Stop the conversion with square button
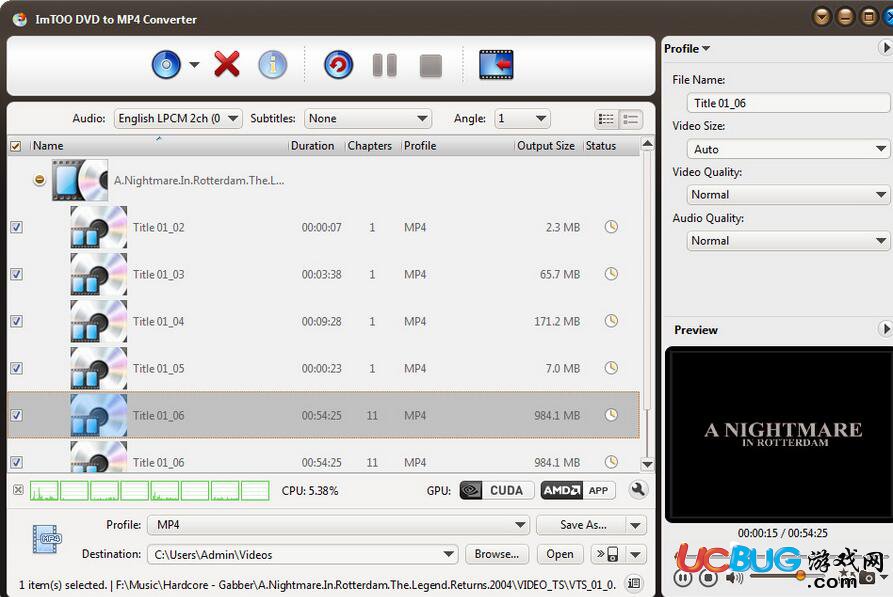Screen dimensions: 893x597 coord(431,66)
